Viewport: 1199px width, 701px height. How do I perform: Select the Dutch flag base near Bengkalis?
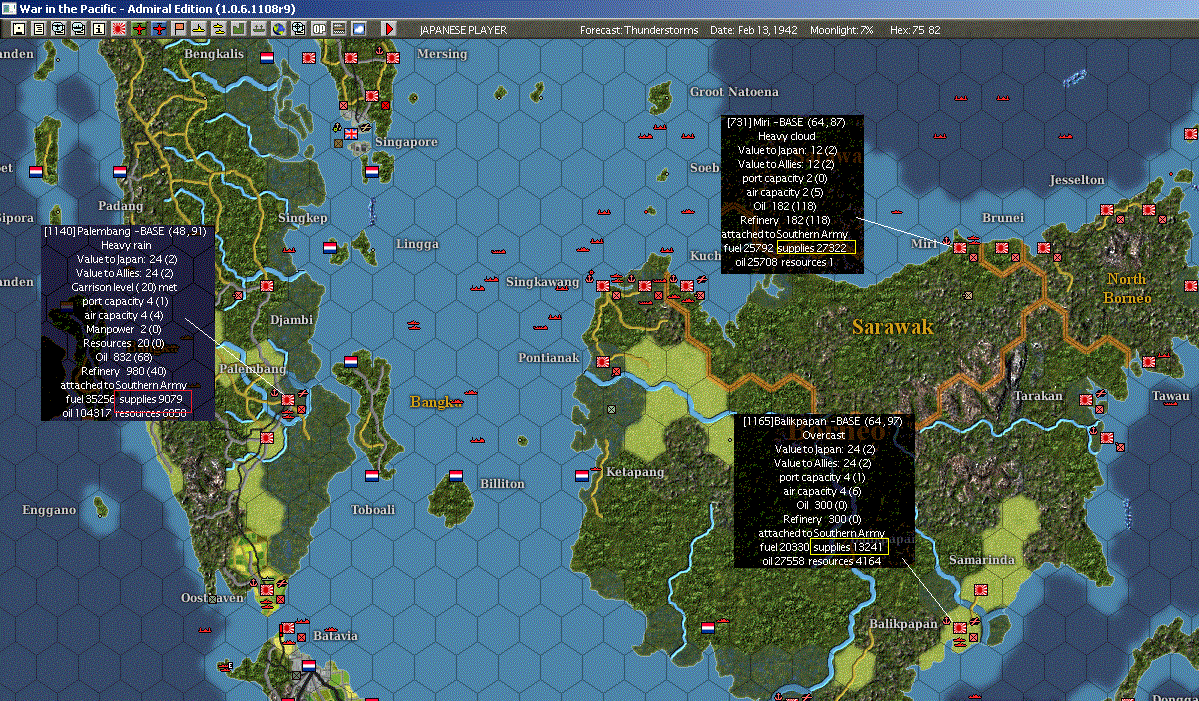click(x=267, y=57)
